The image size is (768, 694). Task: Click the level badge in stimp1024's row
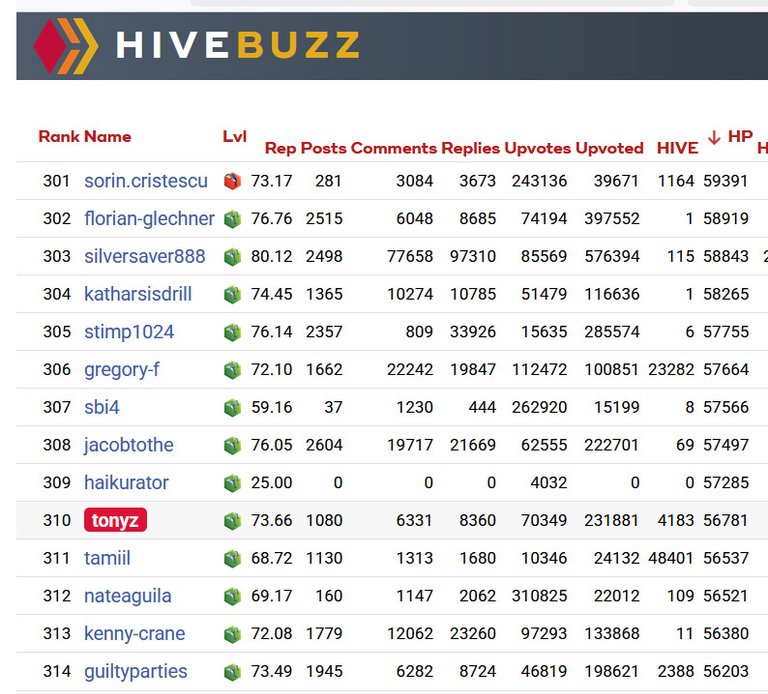click(x=232, y=332)
